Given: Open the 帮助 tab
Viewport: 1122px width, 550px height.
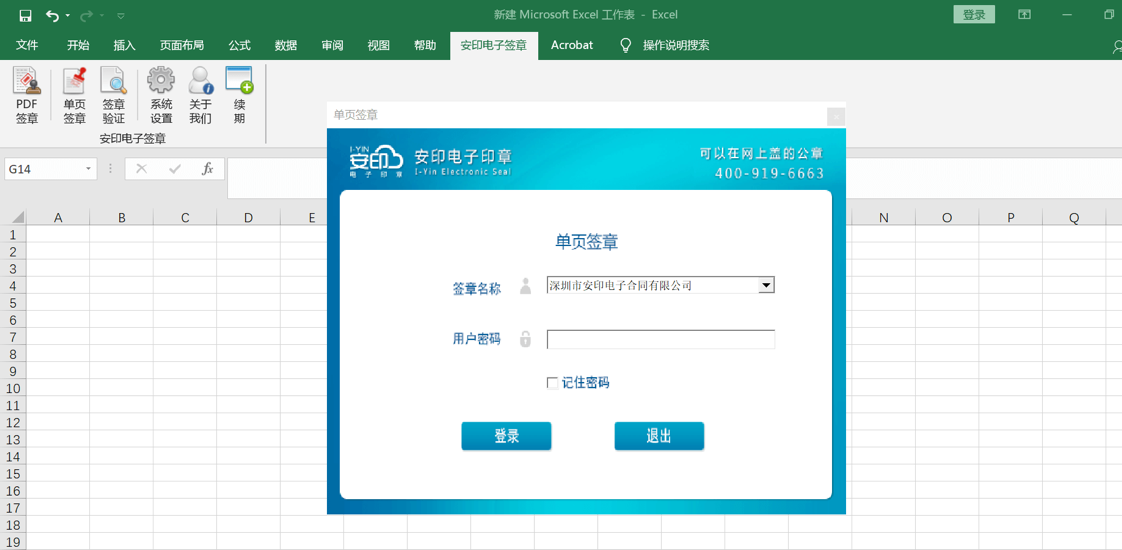Looking at the screenshot, I should pos(425,45).
